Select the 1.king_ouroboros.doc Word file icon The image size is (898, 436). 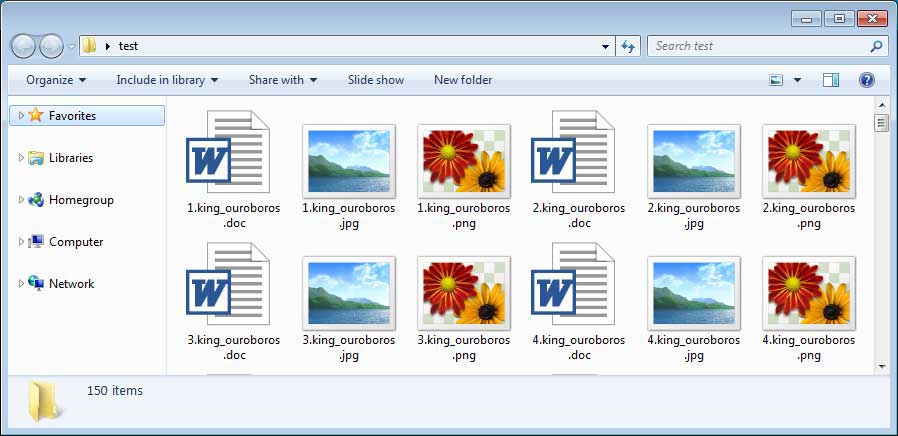[228, 152]
